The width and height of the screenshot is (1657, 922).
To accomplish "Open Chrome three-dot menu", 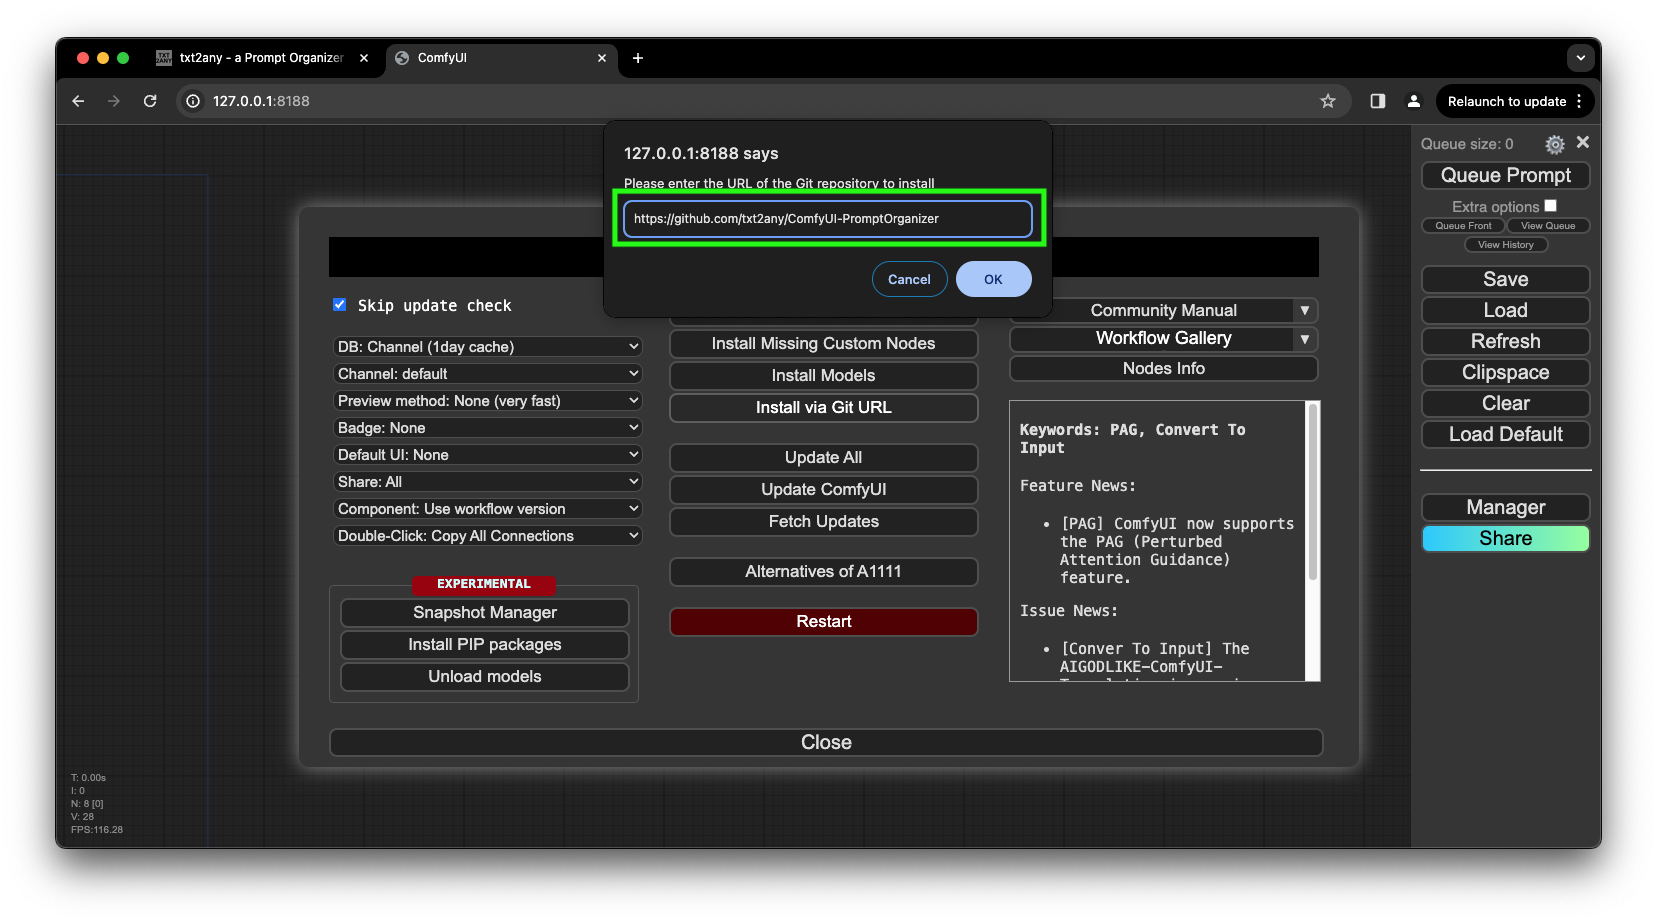I will tap(1579, 101).
